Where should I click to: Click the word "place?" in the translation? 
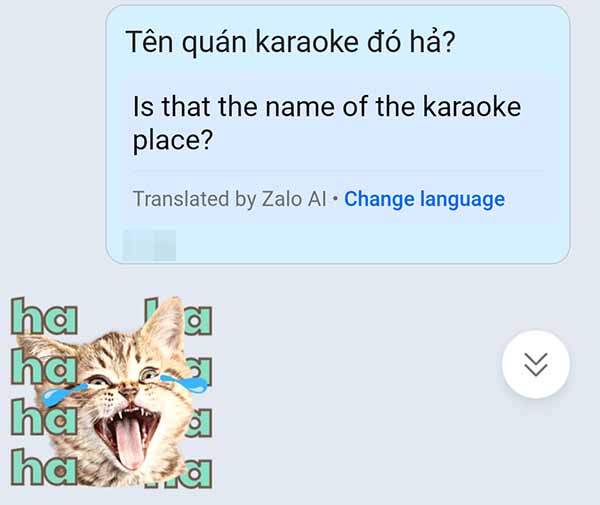pos(173,142)
